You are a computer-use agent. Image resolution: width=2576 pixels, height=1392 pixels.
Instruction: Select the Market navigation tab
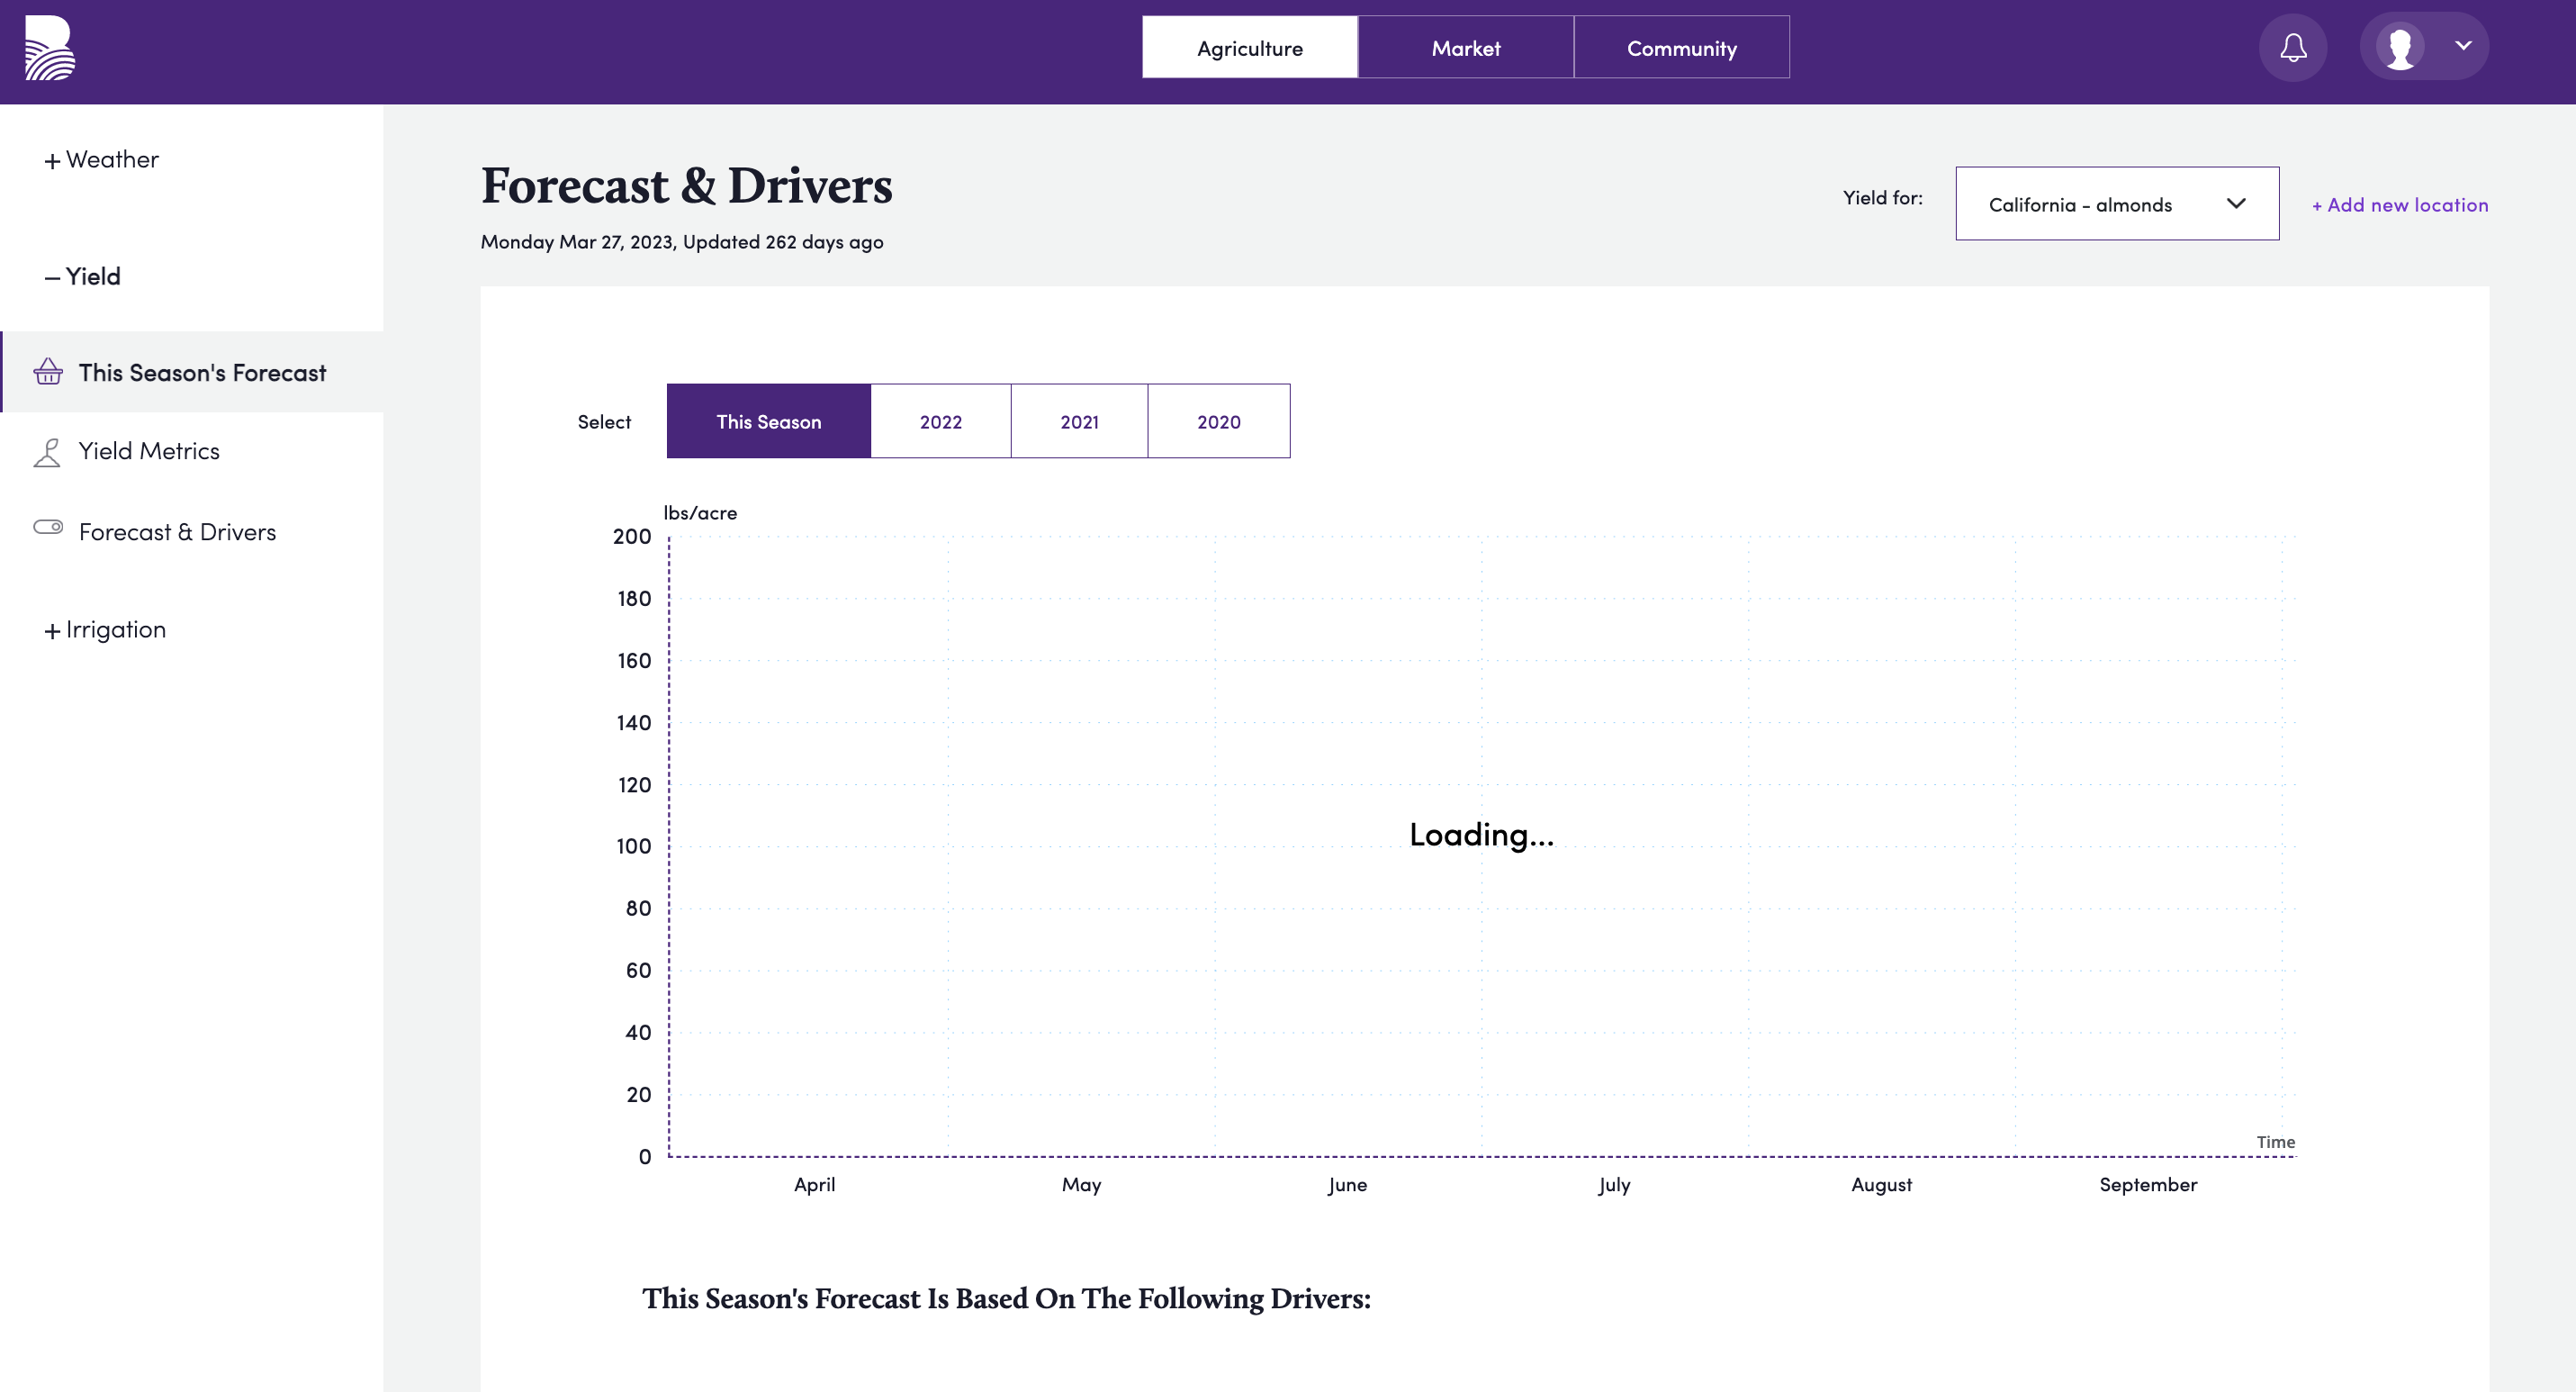point(1466,46)
